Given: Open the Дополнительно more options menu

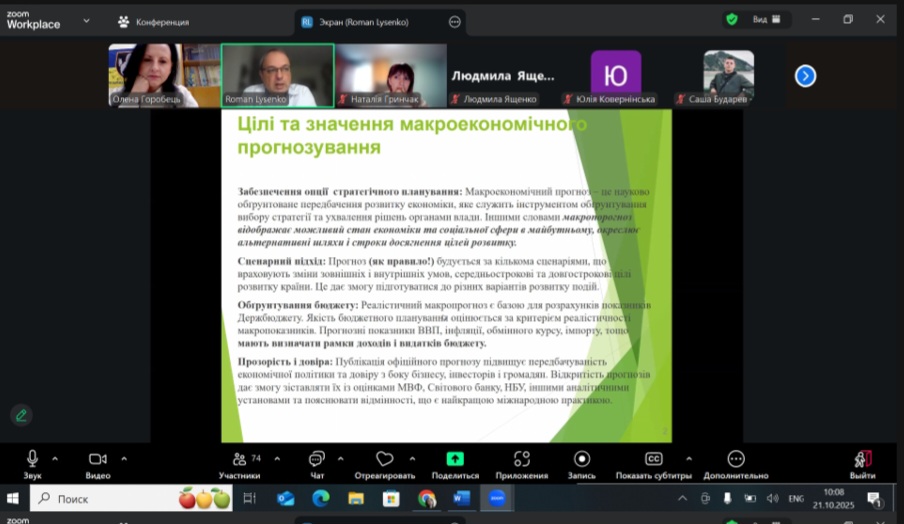Looking at the screenshot, I should coord(735,463).
